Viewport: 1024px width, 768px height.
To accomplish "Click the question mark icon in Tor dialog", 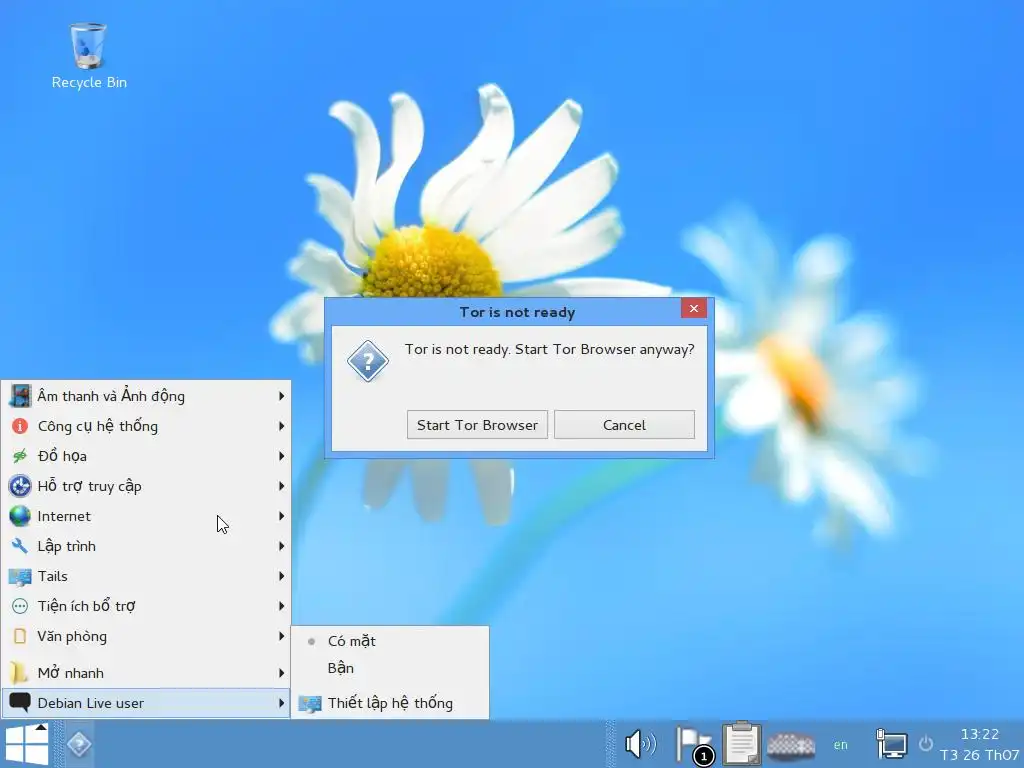I will (368, 360).
